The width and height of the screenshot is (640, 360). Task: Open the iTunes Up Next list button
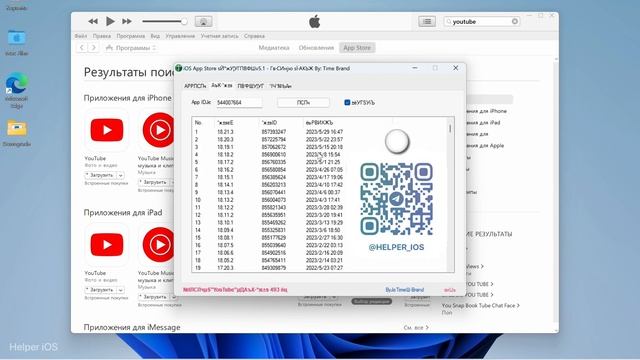click(427, 21)
